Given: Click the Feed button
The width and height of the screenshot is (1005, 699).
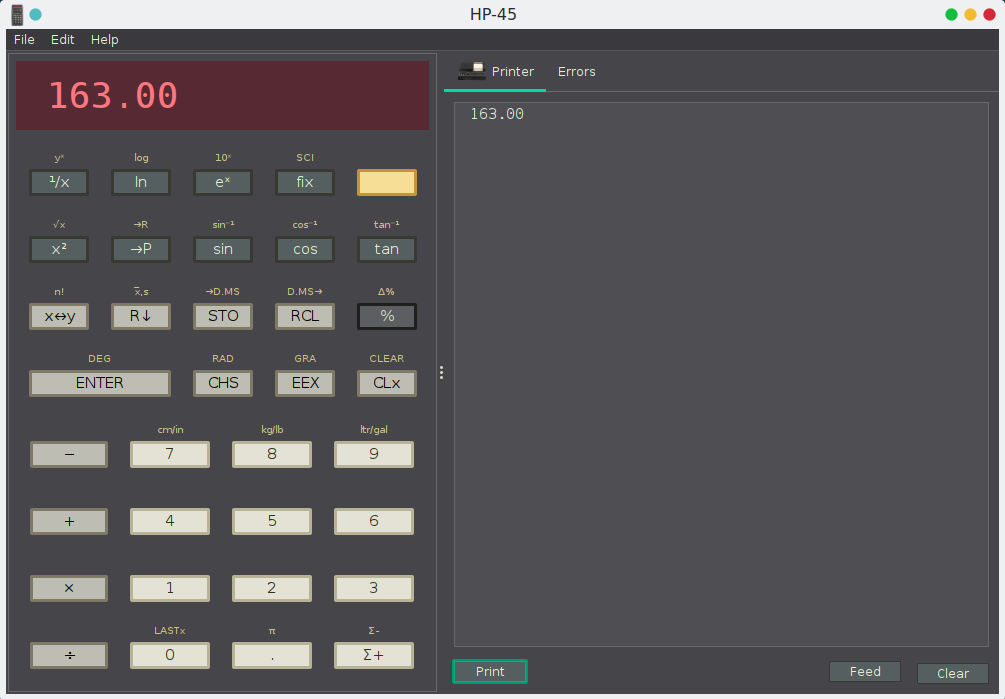Looking at the screenshot, I should [865, 671].
